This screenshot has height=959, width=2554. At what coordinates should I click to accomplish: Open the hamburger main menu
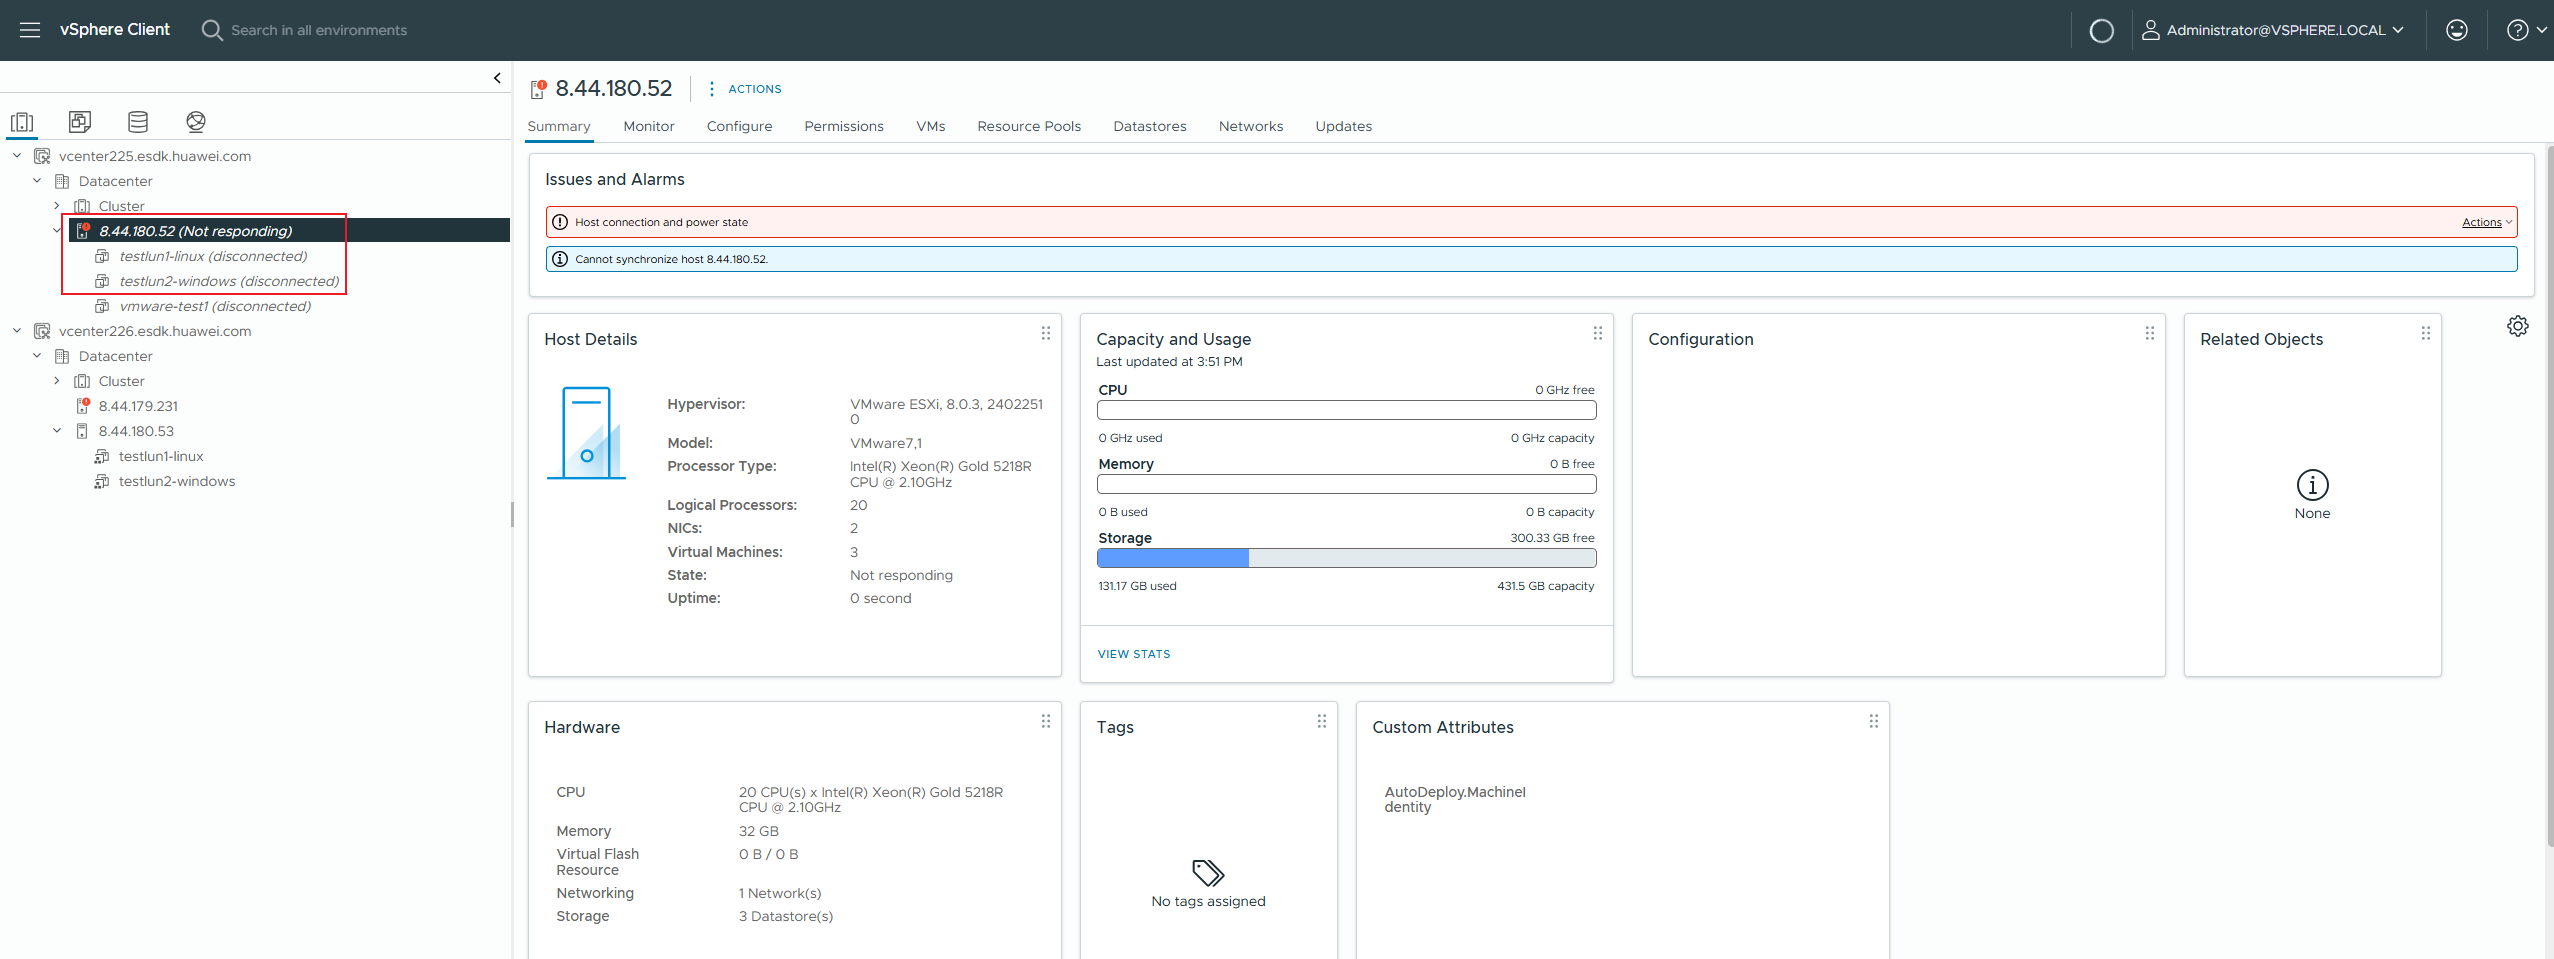(x=30, y=30)
